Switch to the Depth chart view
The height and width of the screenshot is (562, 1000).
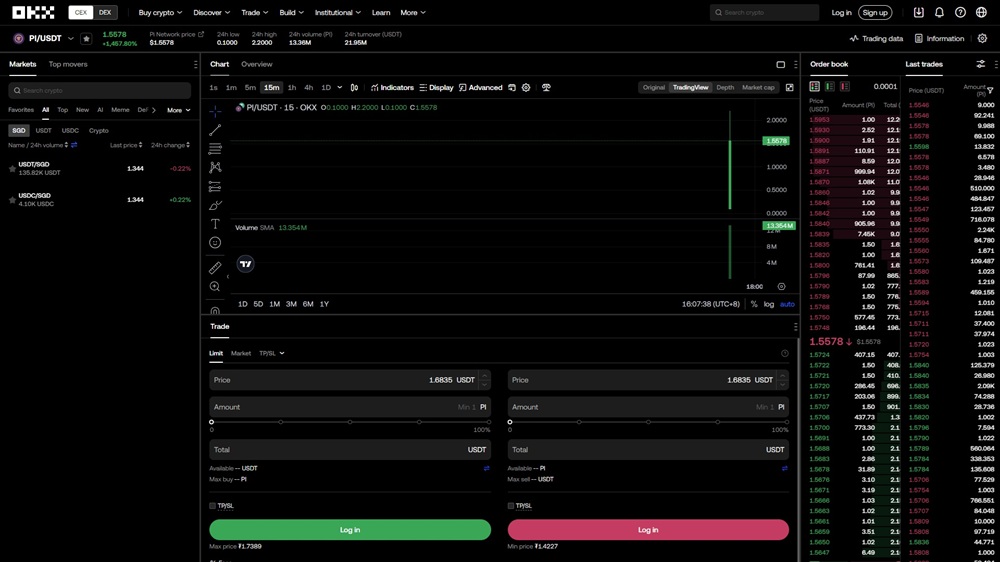click(725, 88)
